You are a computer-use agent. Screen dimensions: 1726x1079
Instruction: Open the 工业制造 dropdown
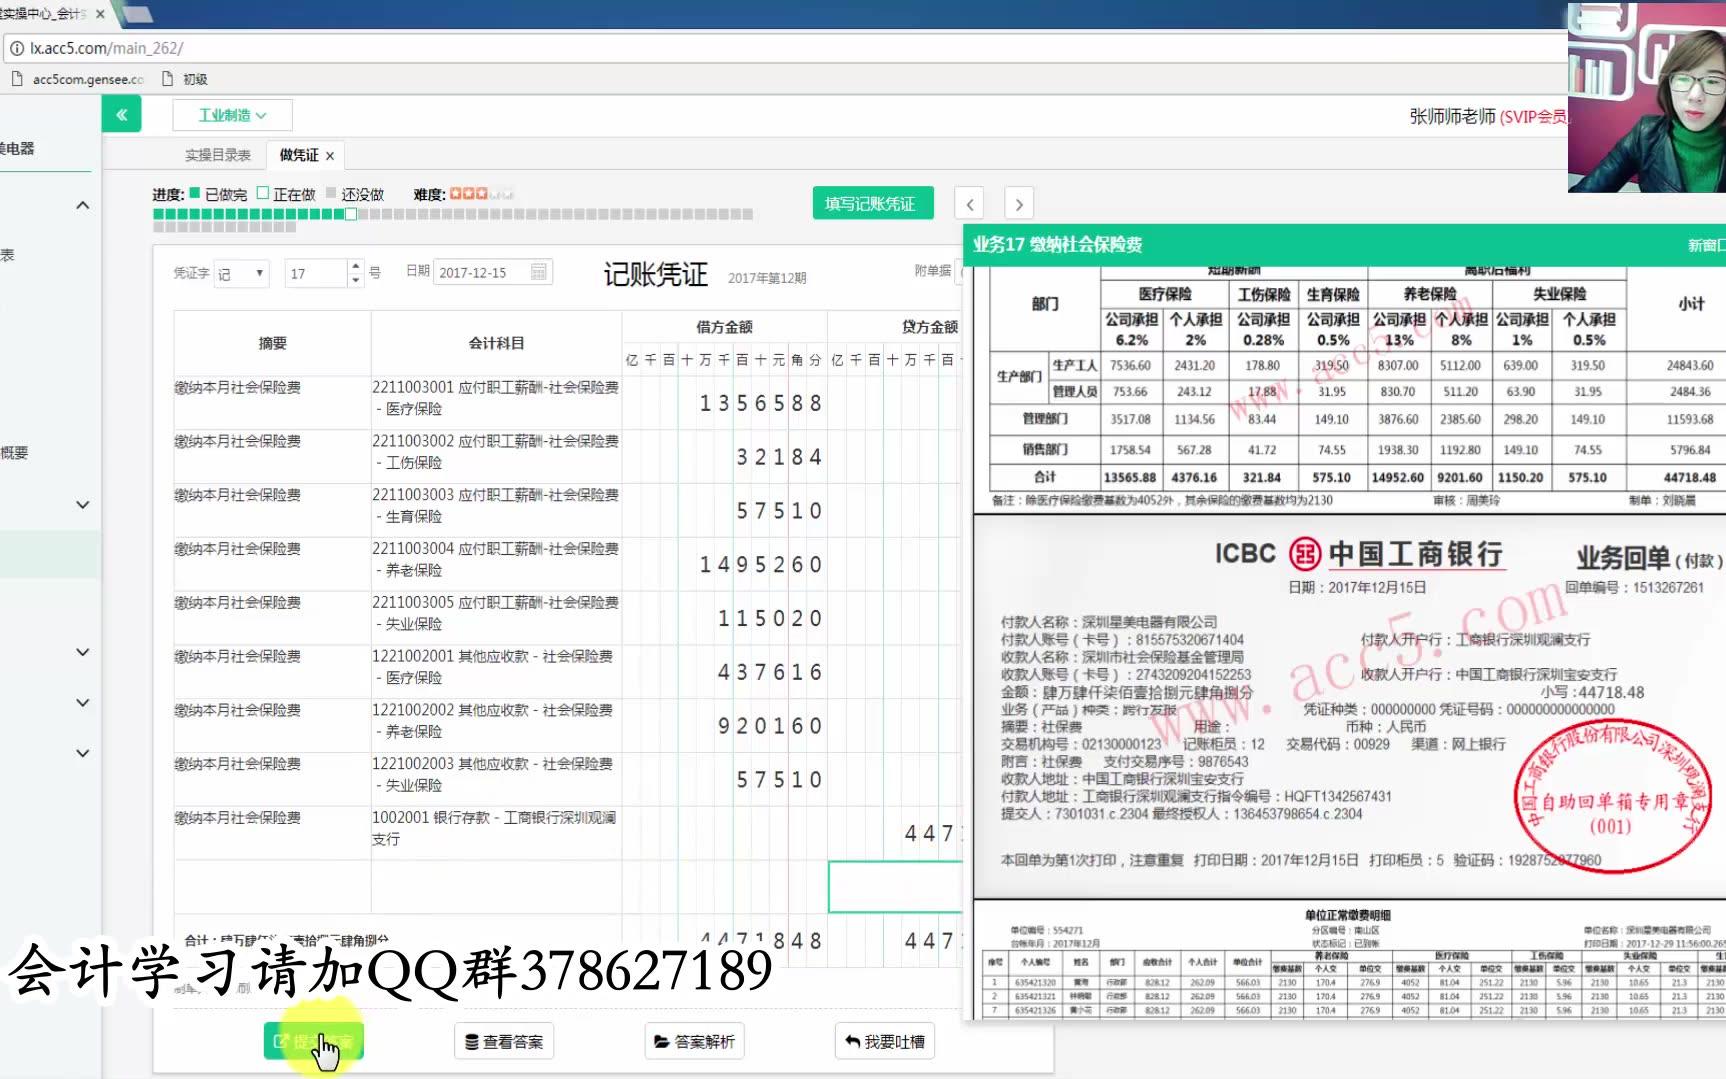232,115
